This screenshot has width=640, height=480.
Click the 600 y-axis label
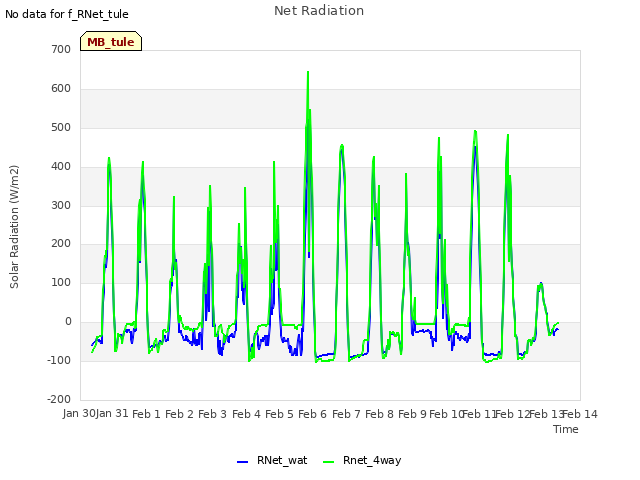(x=61, y=89)
